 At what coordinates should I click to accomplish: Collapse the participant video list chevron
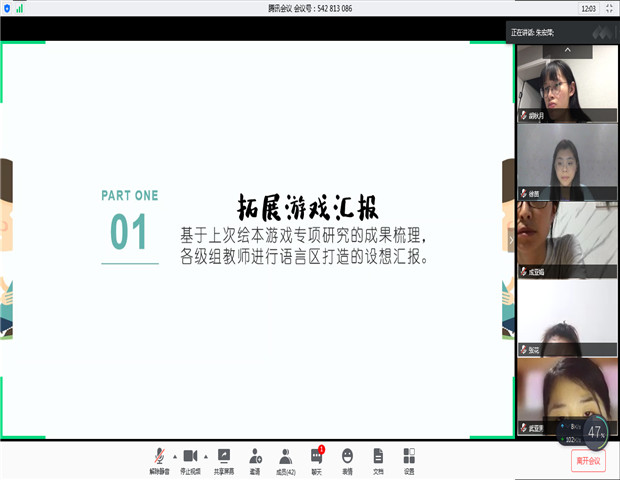tap(567, 51)
